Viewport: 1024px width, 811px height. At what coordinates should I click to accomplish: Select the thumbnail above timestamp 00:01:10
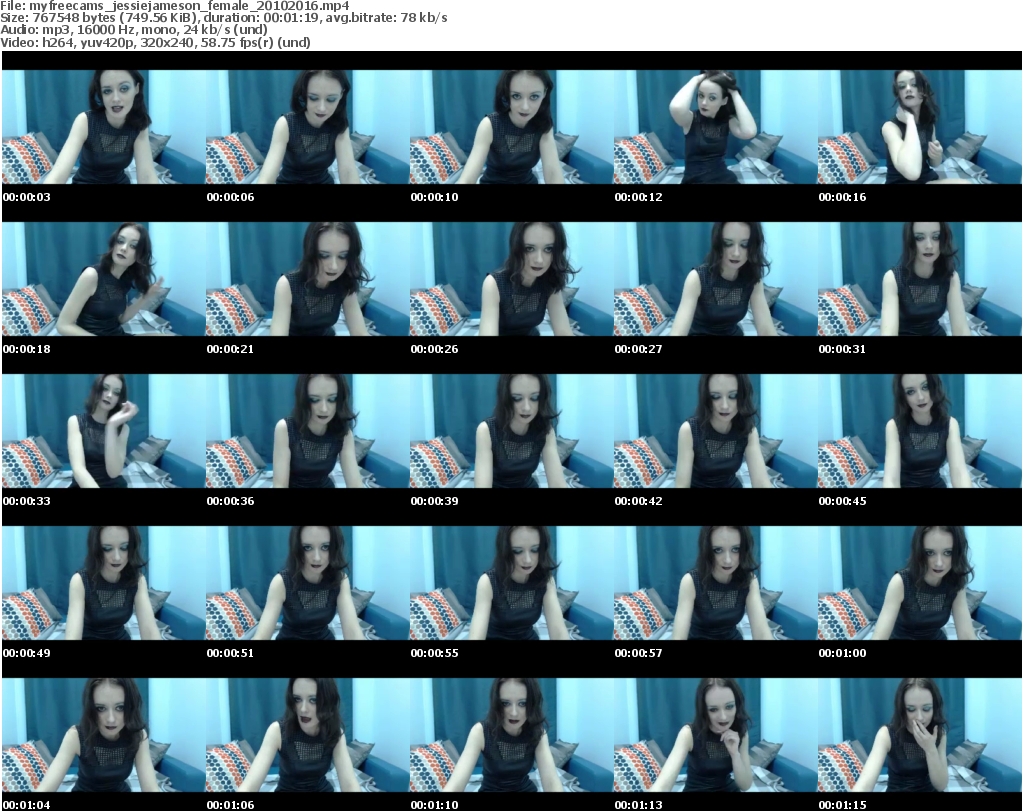tap(511, 735)
